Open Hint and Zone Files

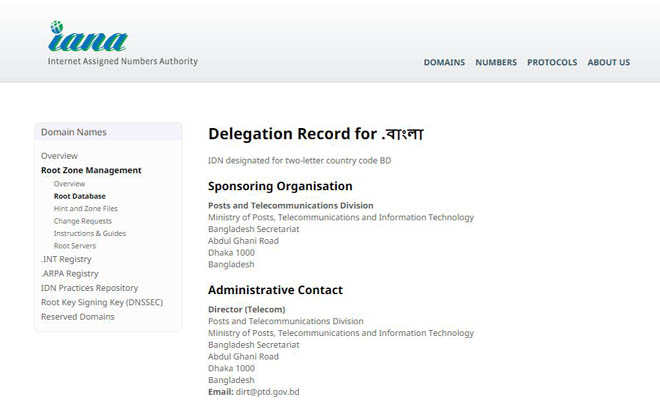85,208
